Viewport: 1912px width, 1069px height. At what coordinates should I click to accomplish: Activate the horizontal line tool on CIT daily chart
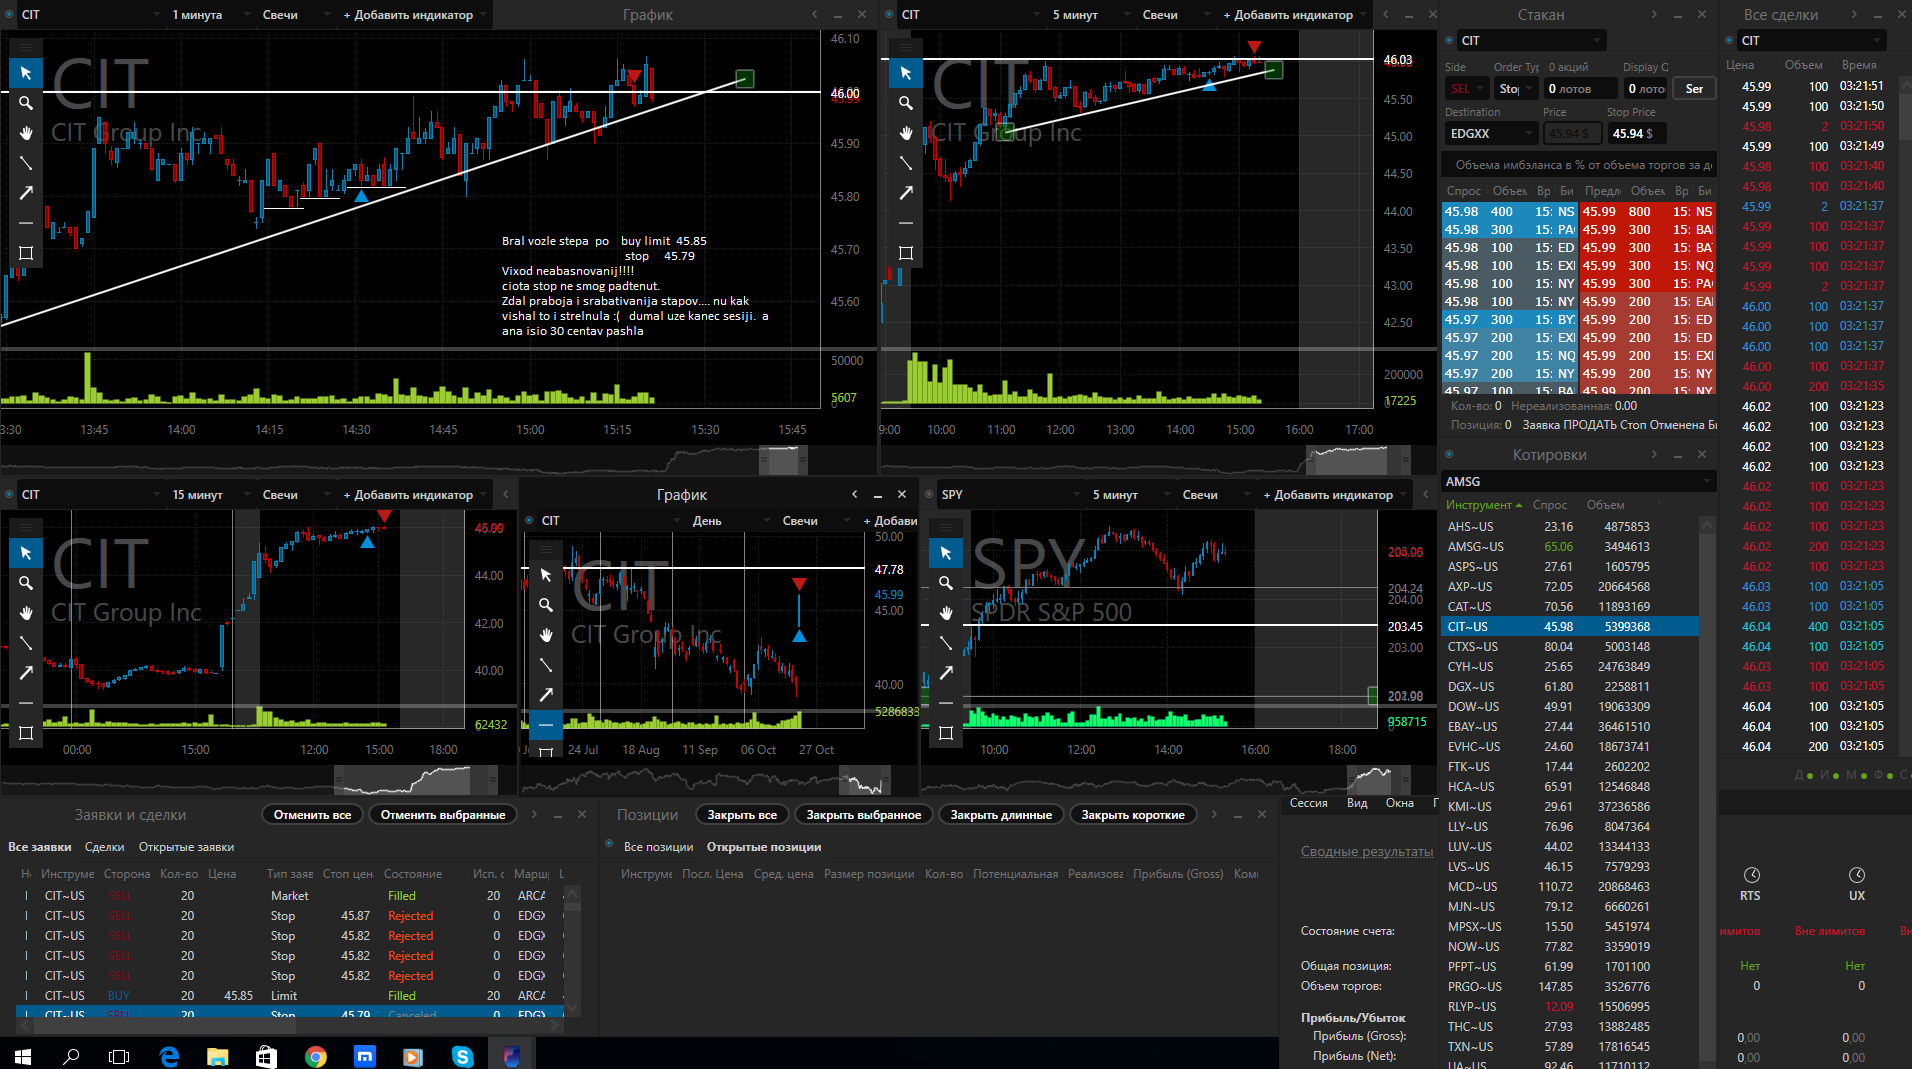pos(546,725)
